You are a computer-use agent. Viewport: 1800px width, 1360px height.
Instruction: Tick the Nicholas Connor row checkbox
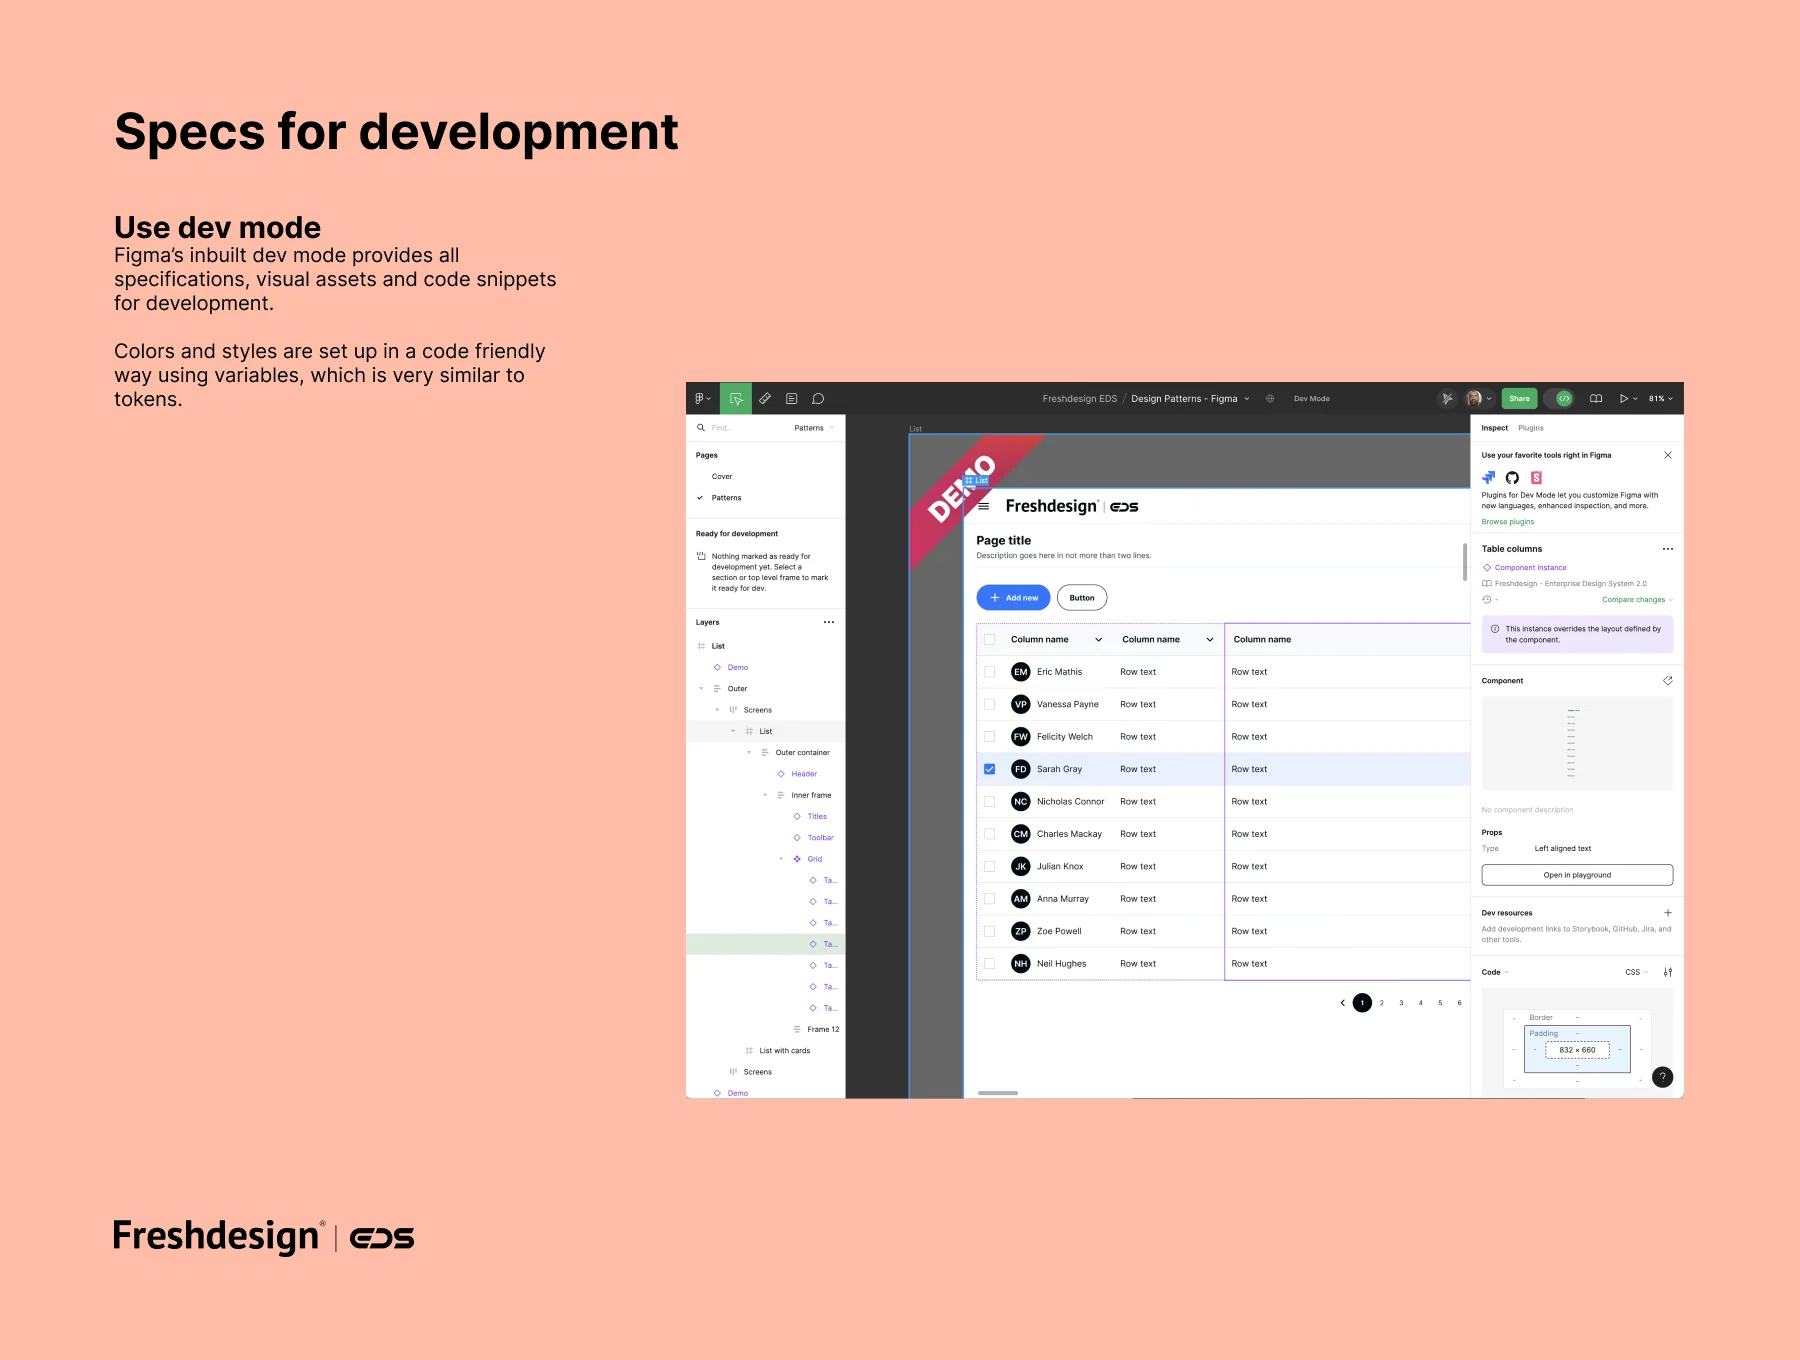pos(989,802)
